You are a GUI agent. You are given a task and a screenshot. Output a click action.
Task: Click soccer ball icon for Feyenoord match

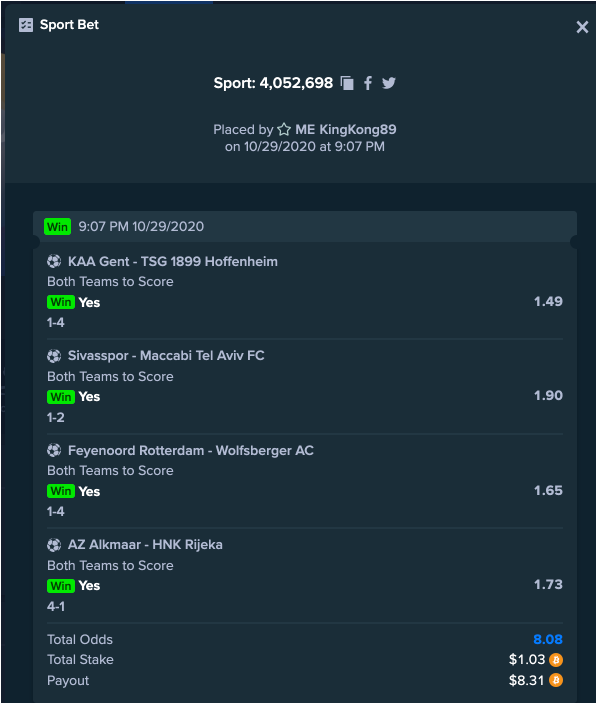54,450
